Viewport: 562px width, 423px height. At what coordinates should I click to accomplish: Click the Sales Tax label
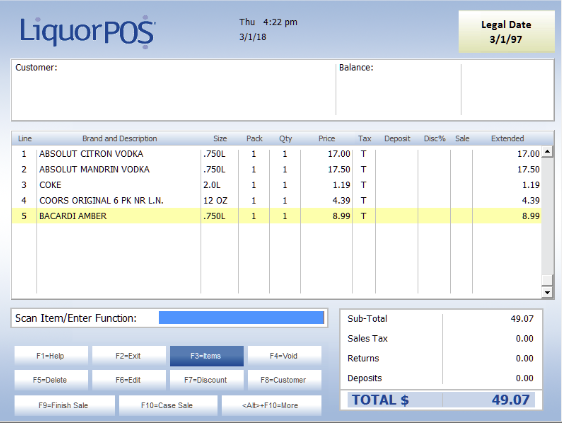pos(367,338)
